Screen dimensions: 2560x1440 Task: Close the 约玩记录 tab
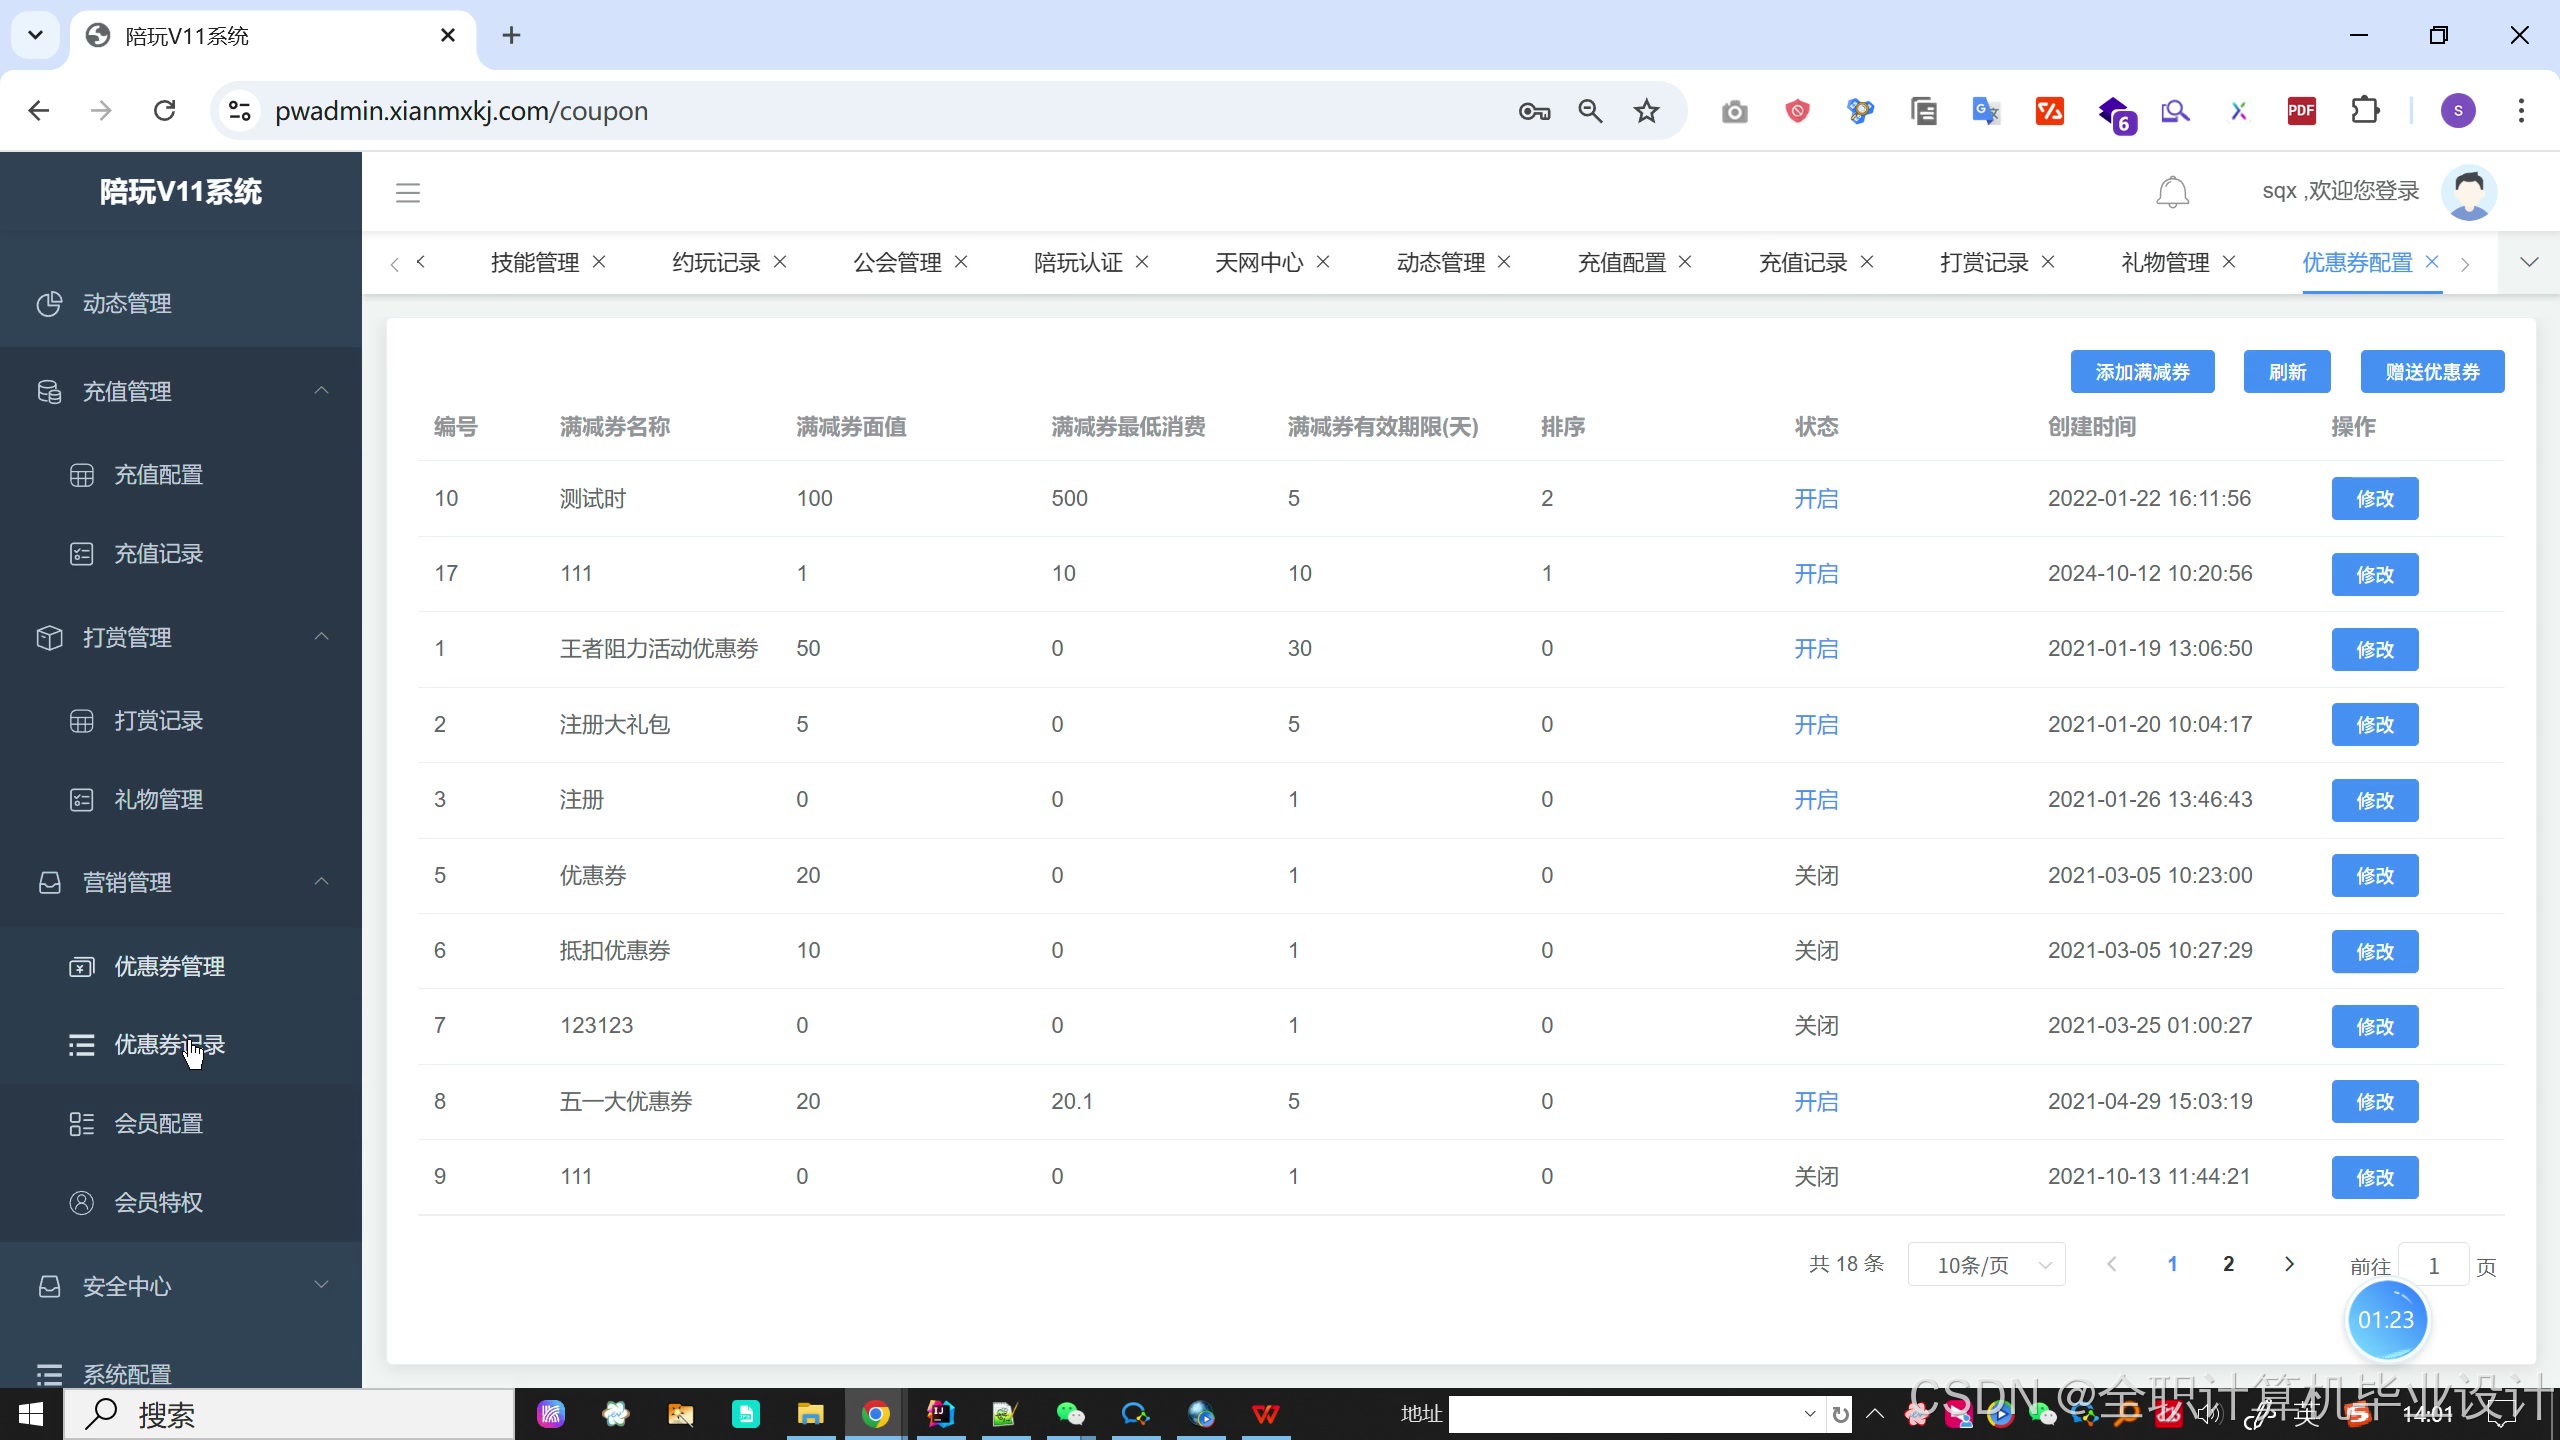(x=780, y=262)
